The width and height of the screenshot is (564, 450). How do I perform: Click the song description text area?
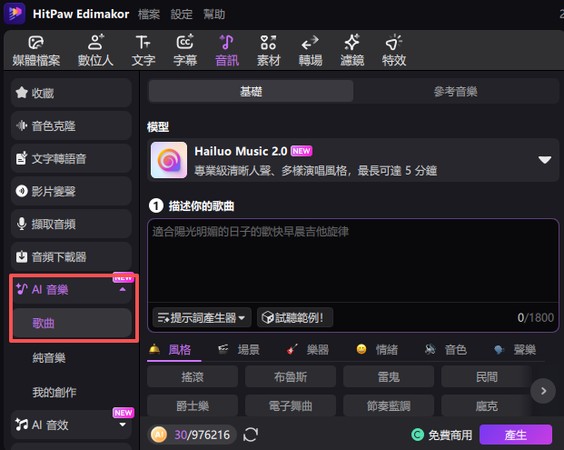353,261
